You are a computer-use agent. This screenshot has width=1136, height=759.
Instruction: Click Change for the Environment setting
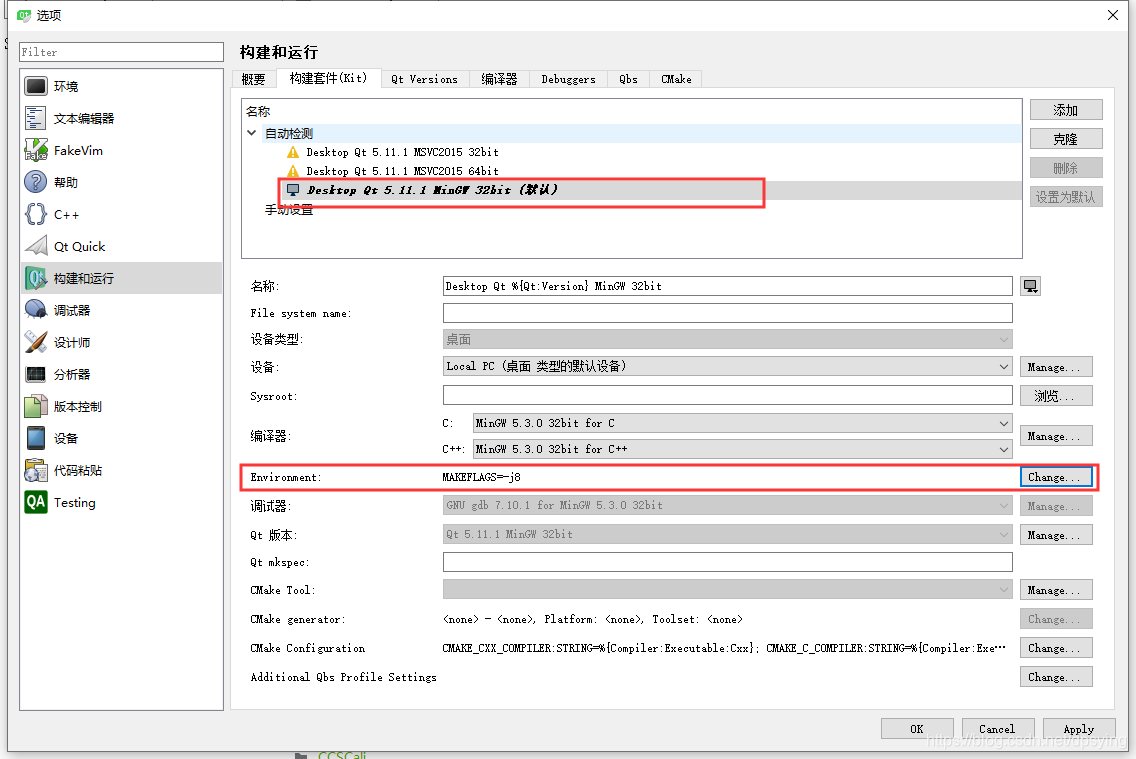click(x=1056, y=477)
